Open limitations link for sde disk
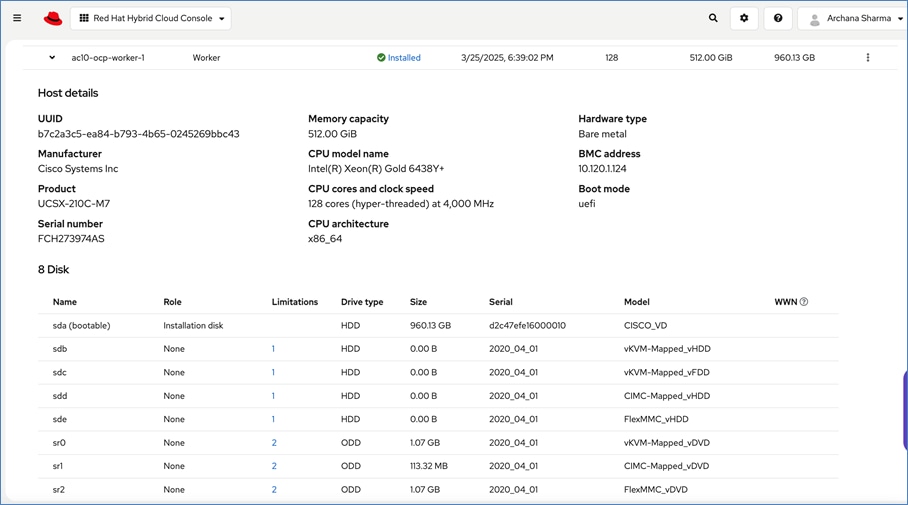 click(273, 419)
